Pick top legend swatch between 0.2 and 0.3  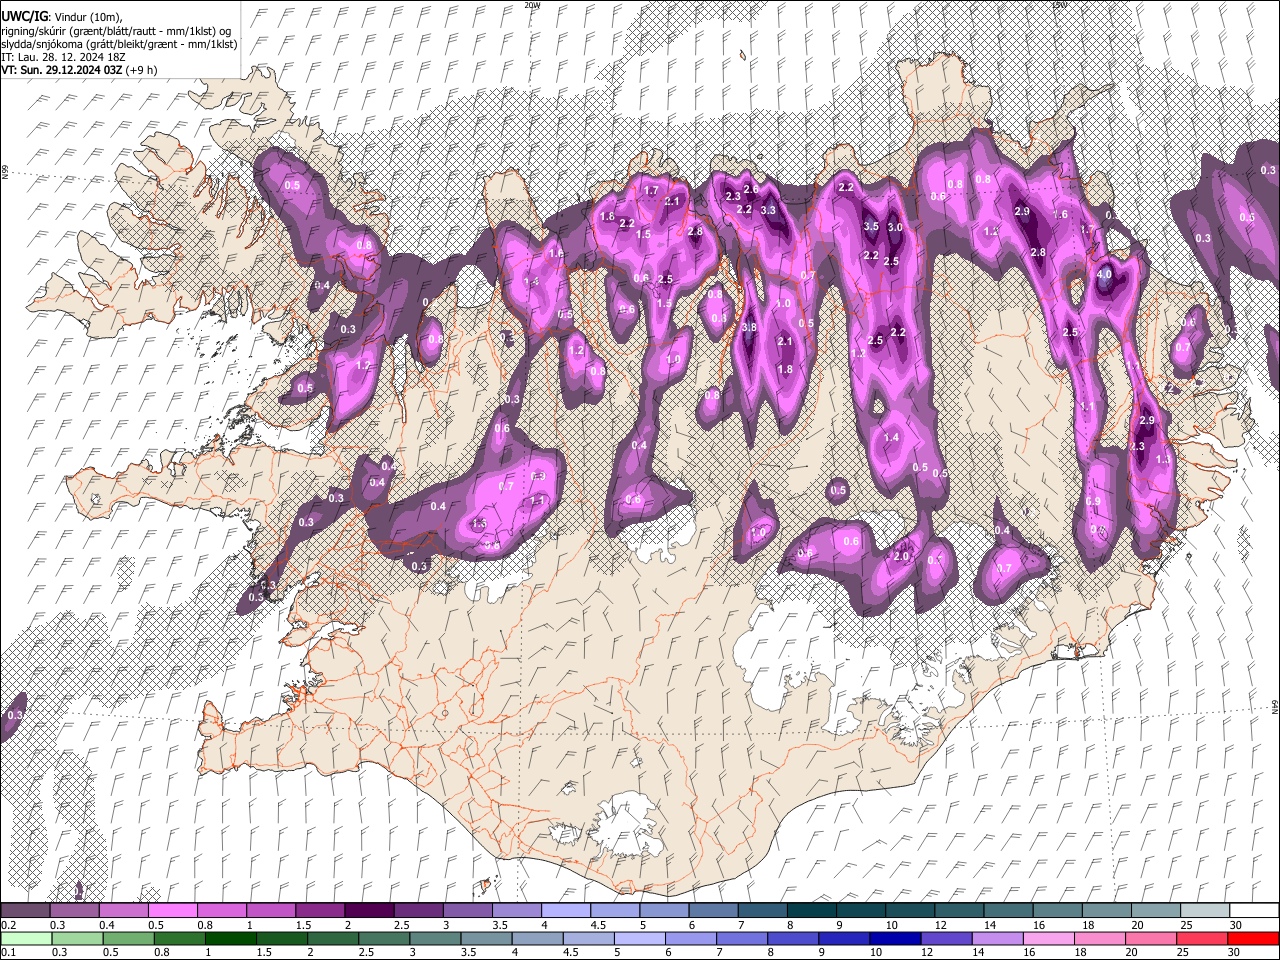pos(26,911)
